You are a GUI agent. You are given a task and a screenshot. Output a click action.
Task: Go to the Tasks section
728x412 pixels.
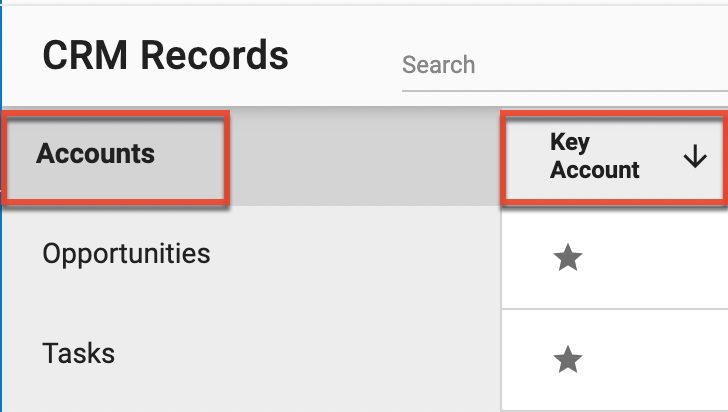point(78,353)
